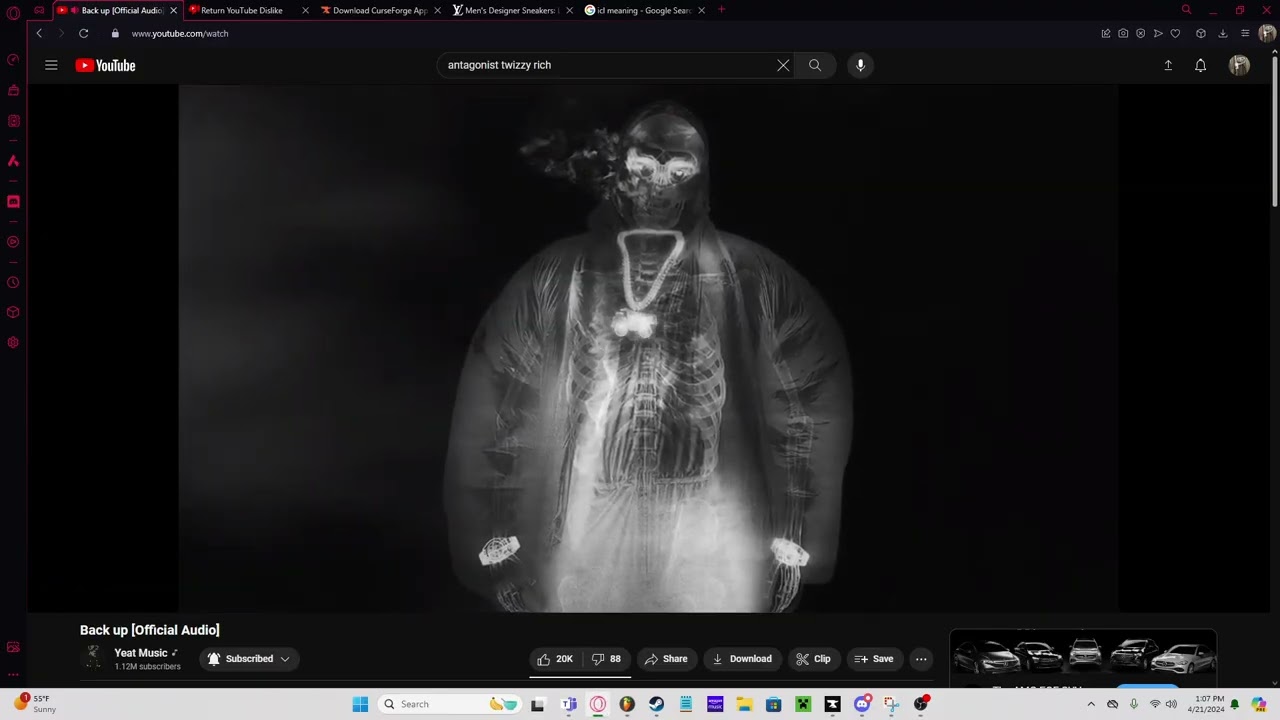Open YouTube create upload icon

1167,65
